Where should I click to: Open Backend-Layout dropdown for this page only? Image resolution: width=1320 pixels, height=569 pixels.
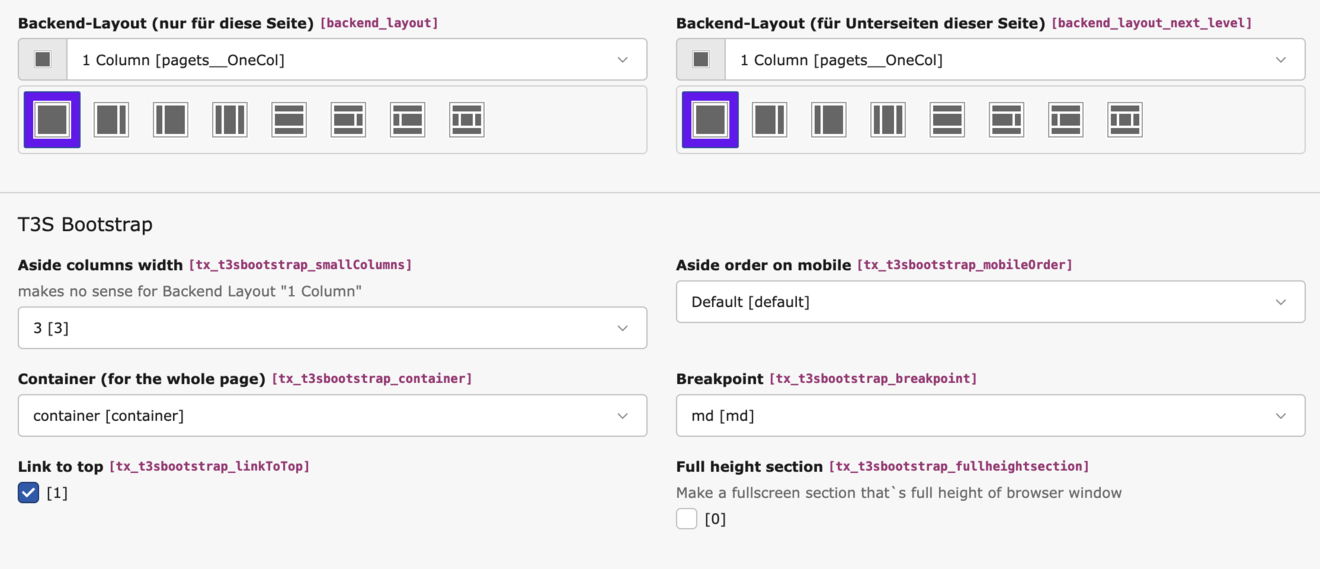click(x=357, y=60)
